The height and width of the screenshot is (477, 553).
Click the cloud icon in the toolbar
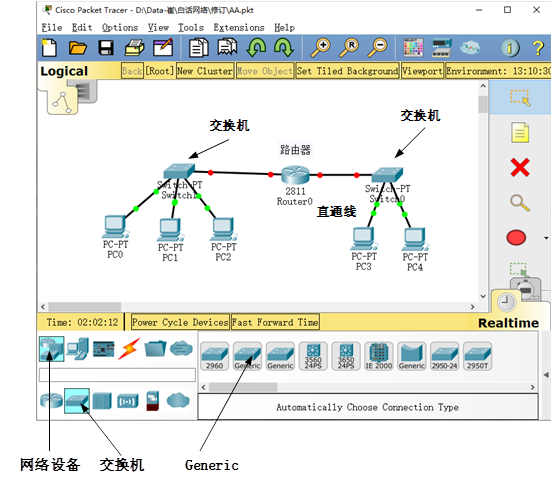click(470, 47)
